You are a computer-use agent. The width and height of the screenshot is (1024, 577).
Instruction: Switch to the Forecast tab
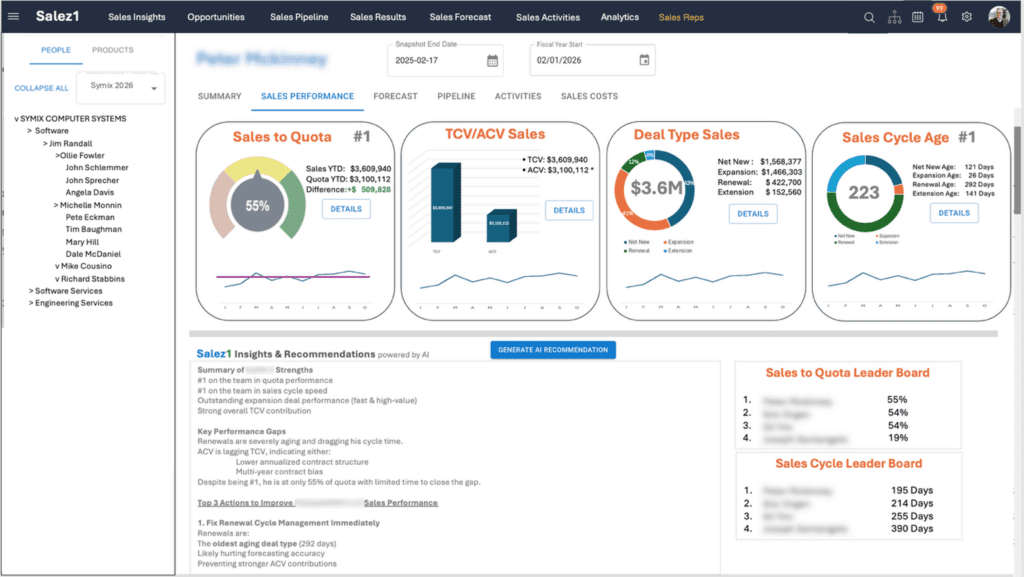coord(395,96)
